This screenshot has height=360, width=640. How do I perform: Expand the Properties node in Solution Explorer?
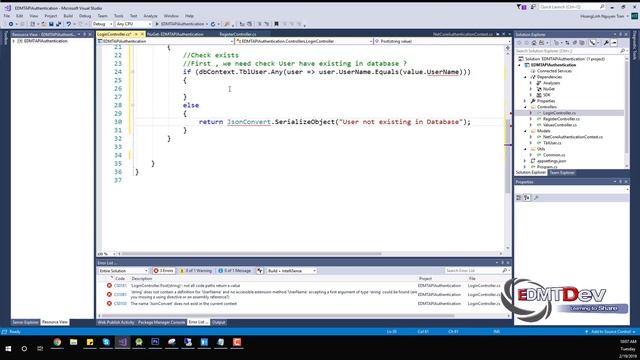(x=526, y=101)
